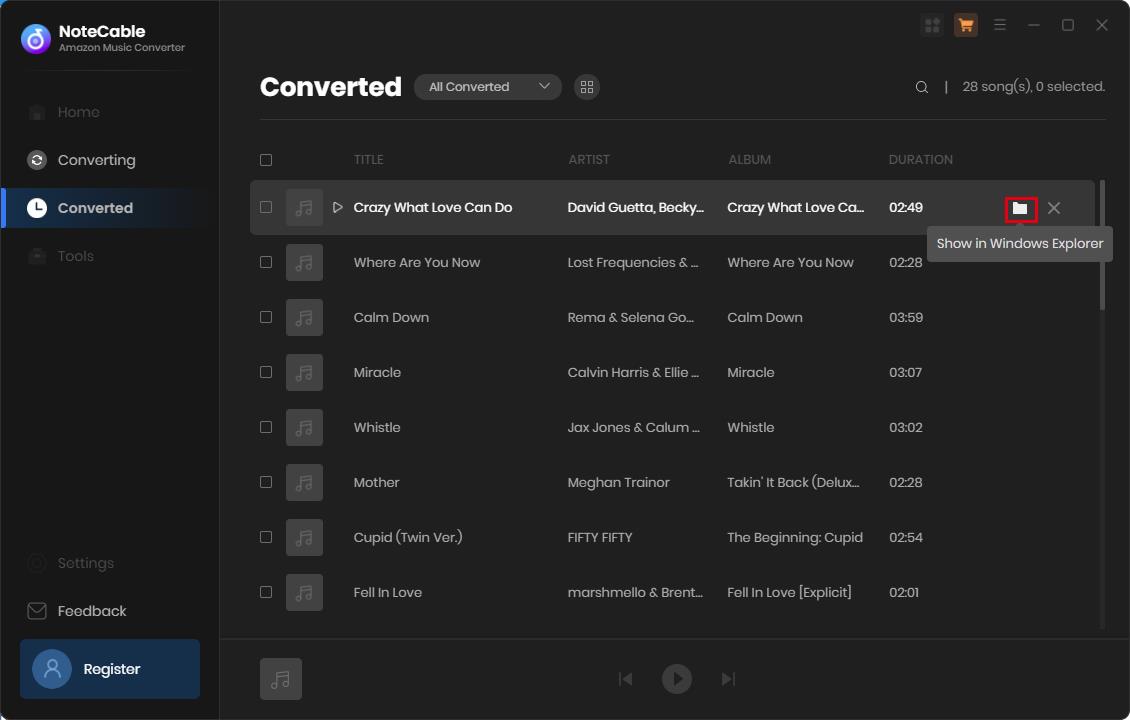Select the song title Calm Down
This screenshot has height=720, width=1130.
coord(391,317)
